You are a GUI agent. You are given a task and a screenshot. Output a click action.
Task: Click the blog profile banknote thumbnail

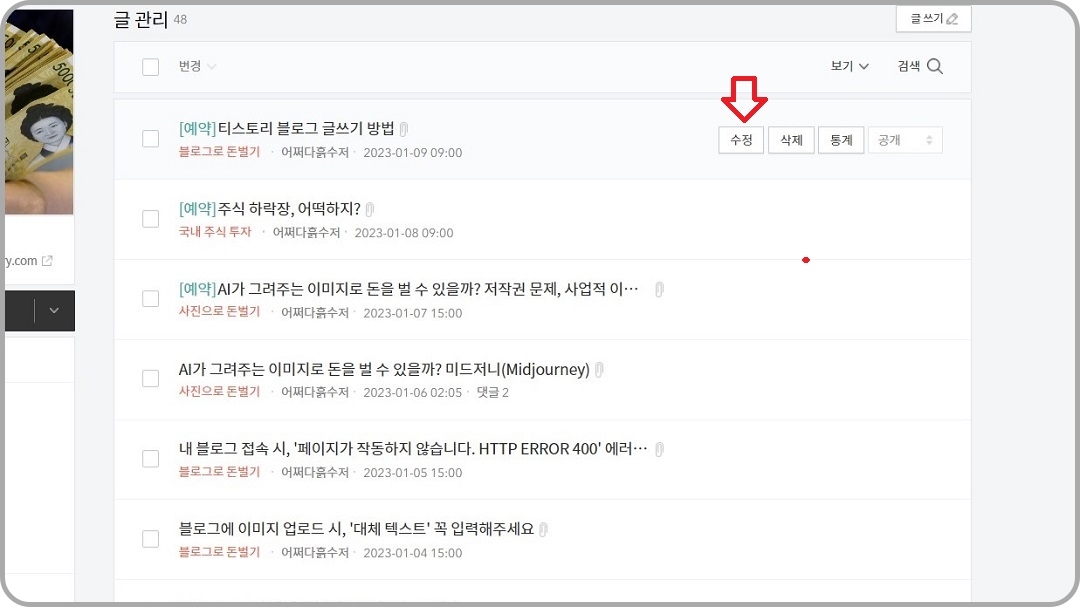[39, 112]
